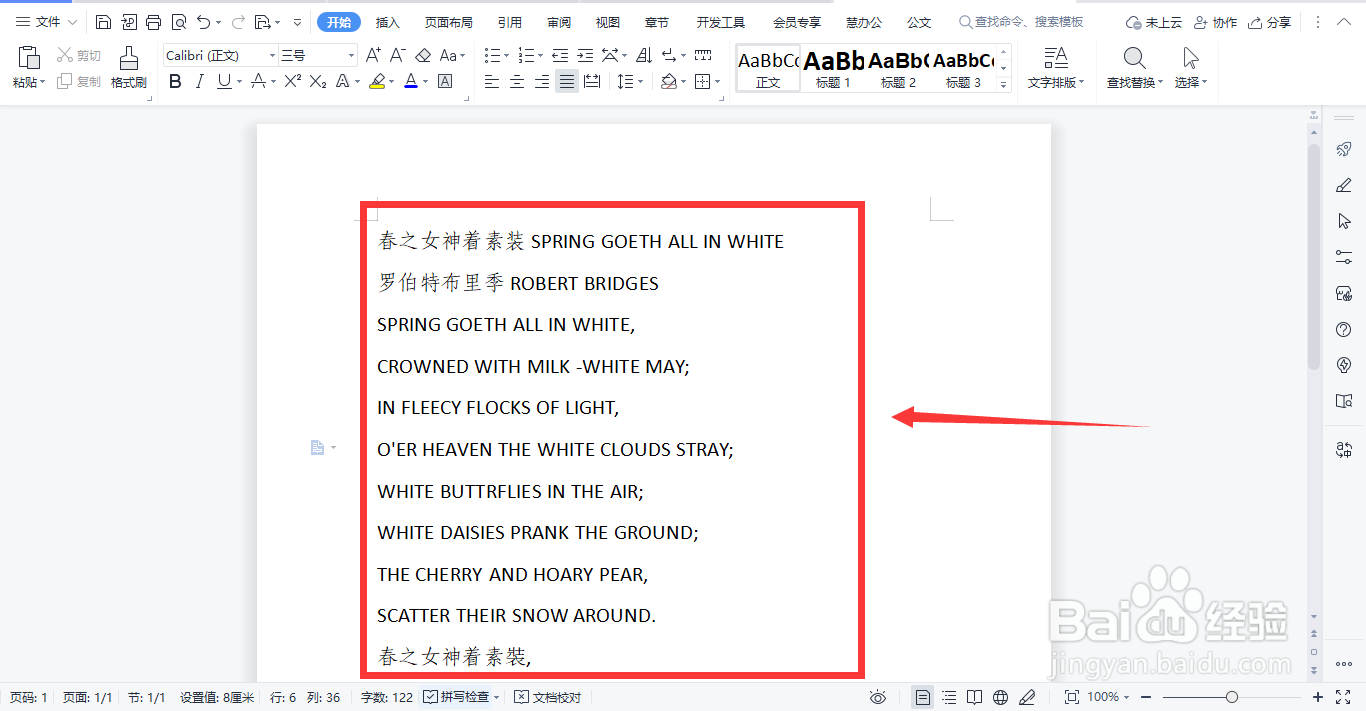Open 文字排版 text layout tool
Screen dimensions: 1366x711
click(1055, 67)
